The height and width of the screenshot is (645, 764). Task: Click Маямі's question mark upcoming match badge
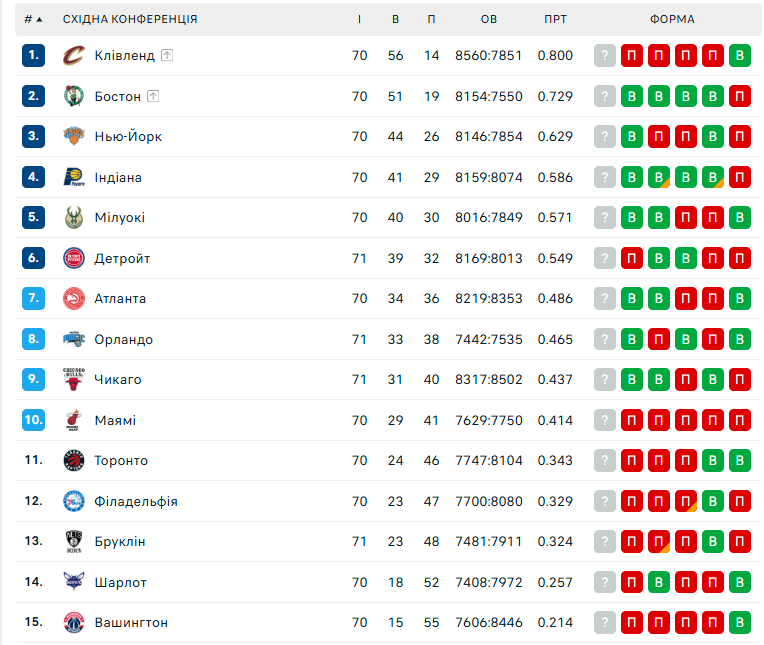pyautogui.click(x=604, y=421)
